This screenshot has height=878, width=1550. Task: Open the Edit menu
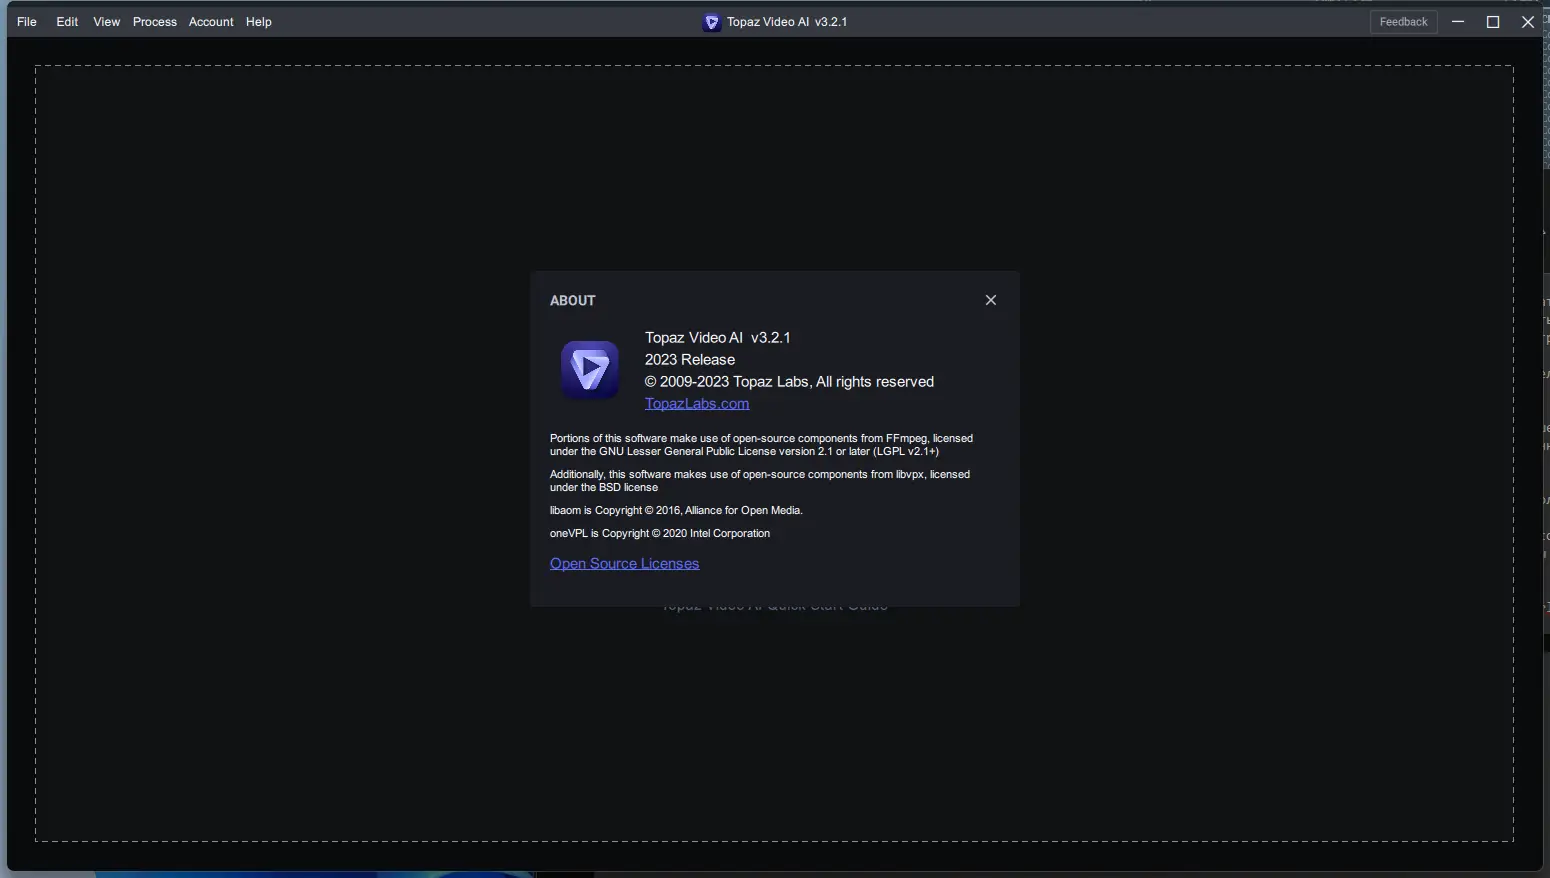tap(67, 22)
